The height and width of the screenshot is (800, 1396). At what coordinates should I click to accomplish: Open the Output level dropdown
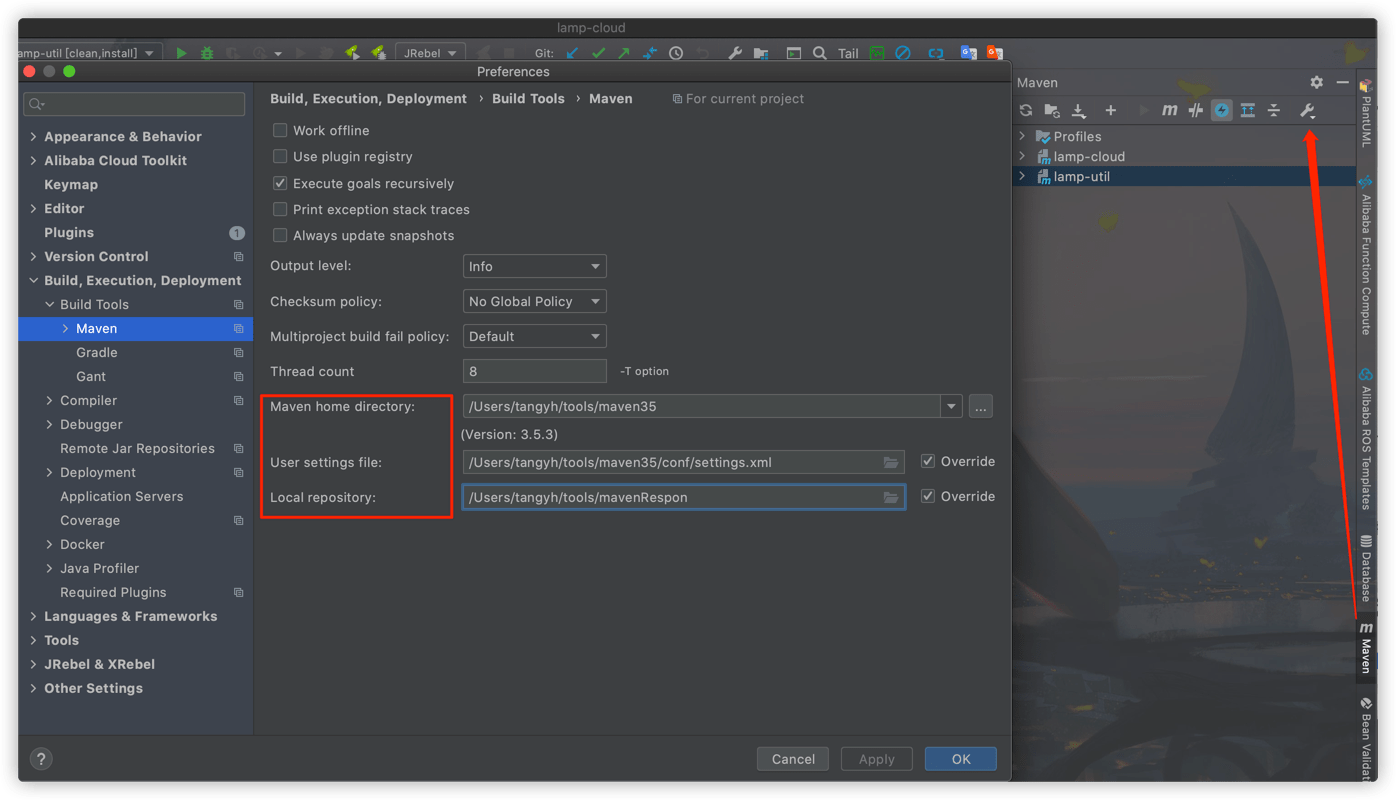(x=534, y=266)
